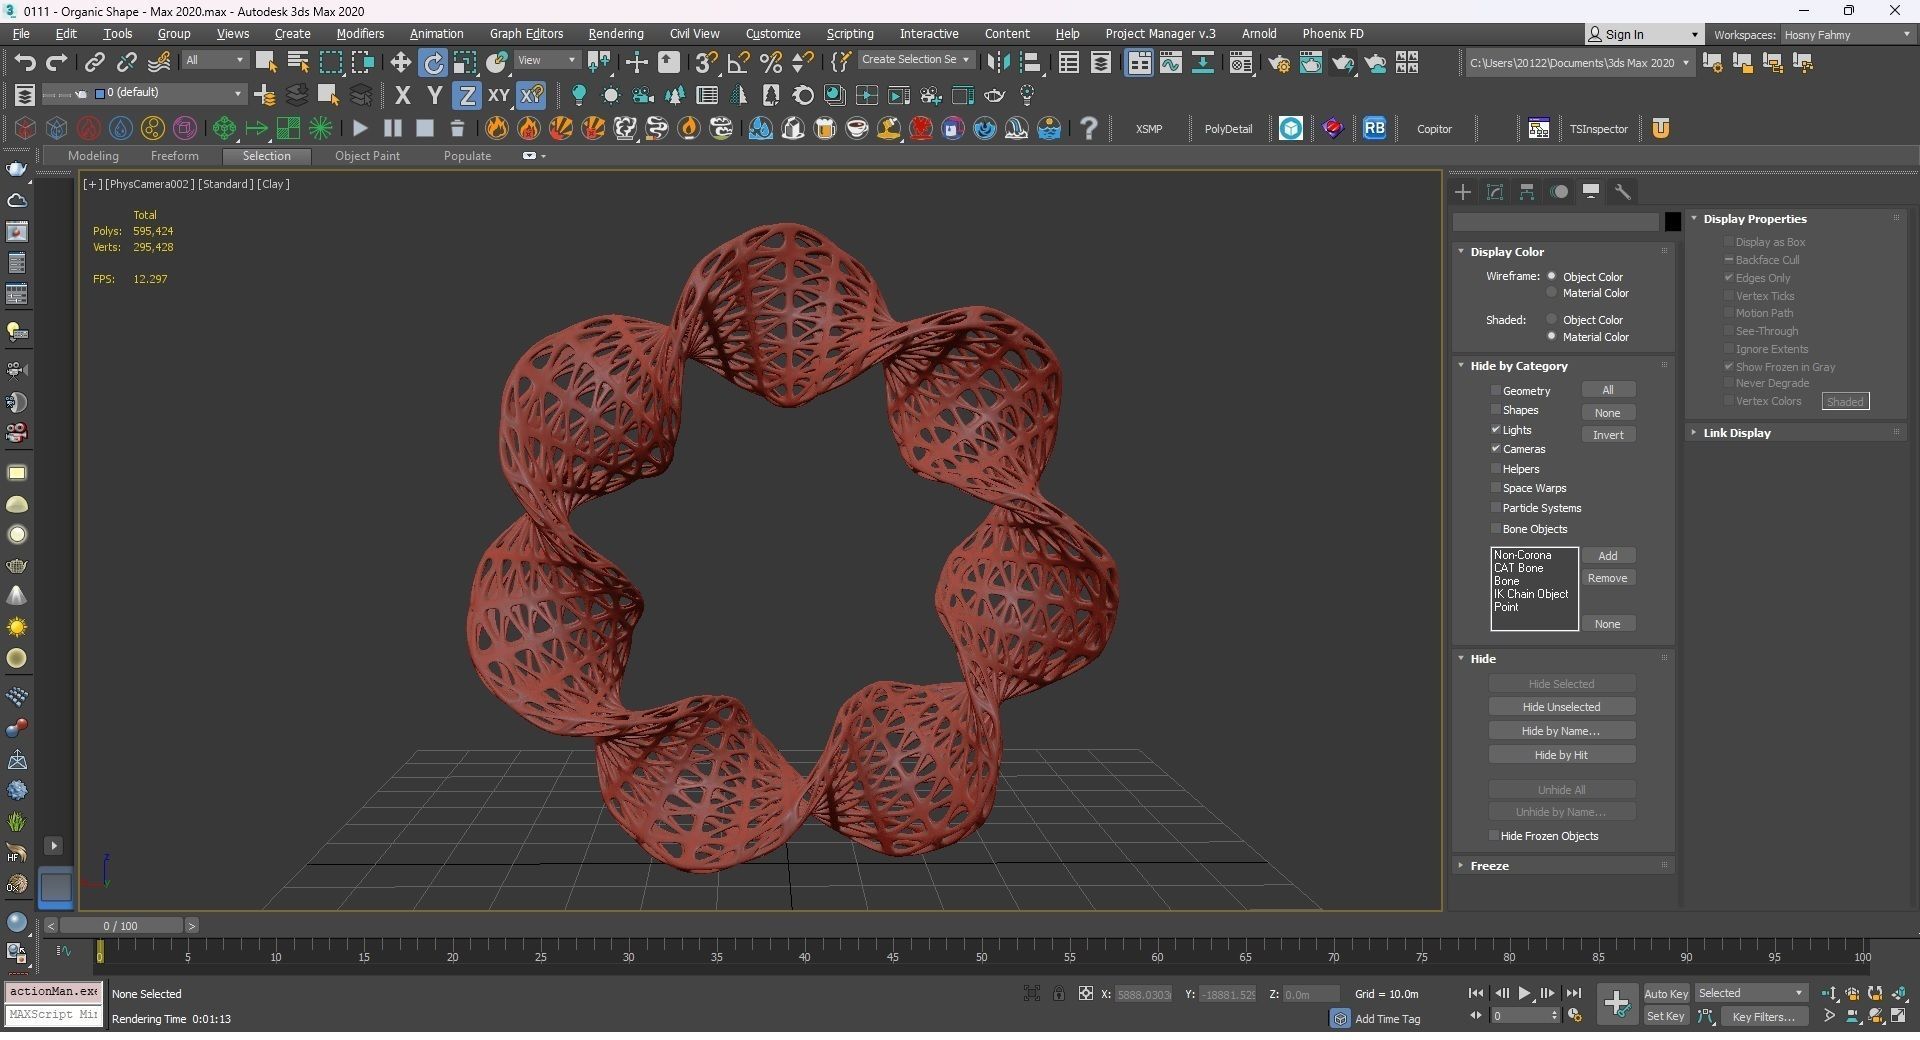This screenshot has height=1040, width=1920.
Task: Uncheck the Lights category checkbox
Action: [1496, 429]
